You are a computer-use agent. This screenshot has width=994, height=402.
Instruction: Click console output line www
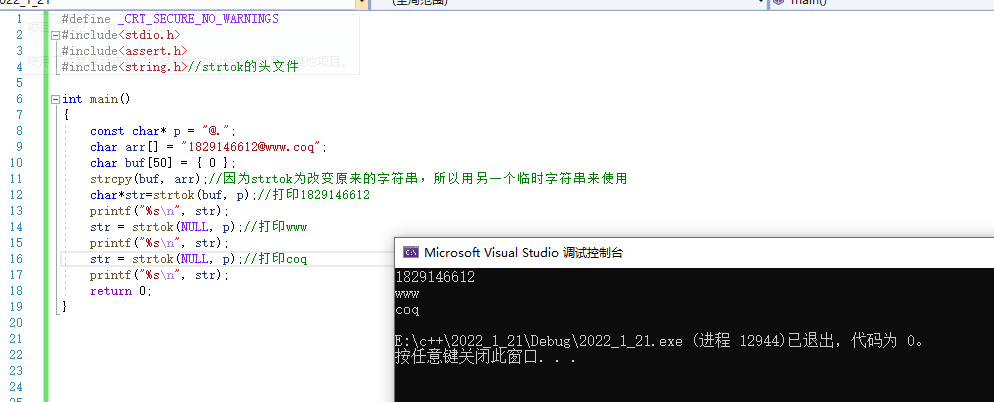(406, 294)
